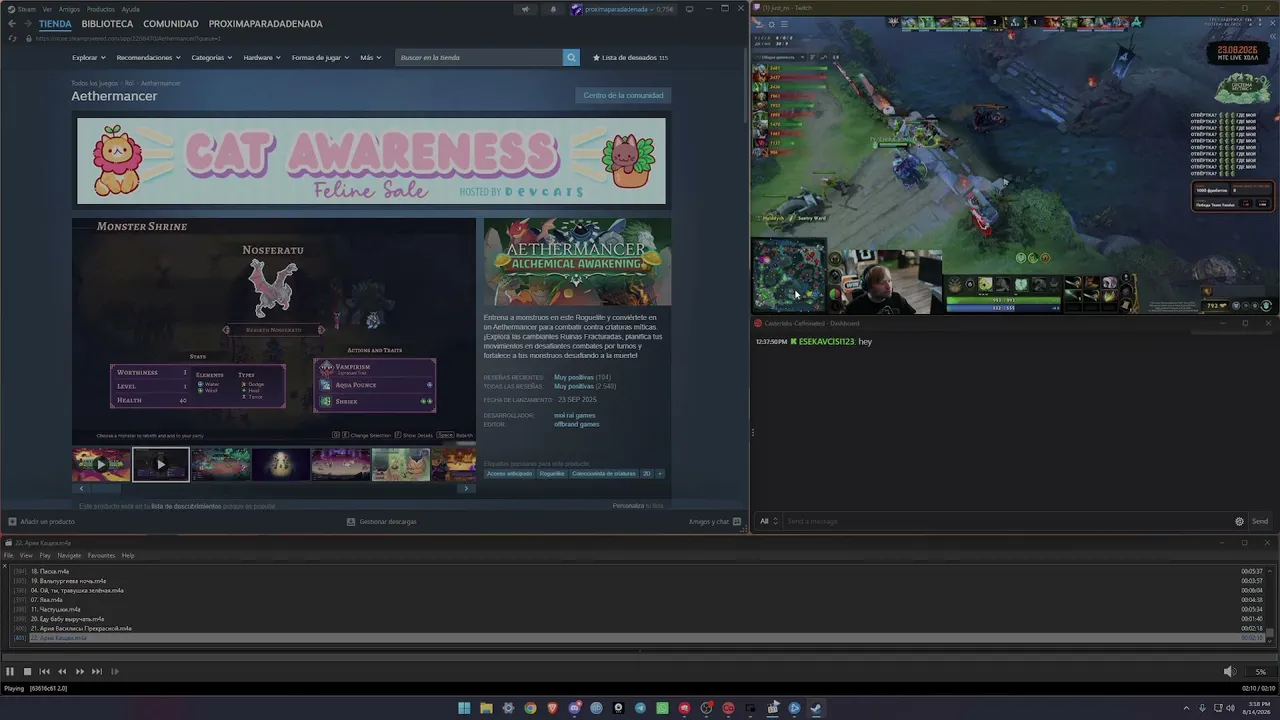The height and width of the screenshot is (720, 1280).
Task: Switch to the TIENDA tab in Steam
Action: (55, 24)
